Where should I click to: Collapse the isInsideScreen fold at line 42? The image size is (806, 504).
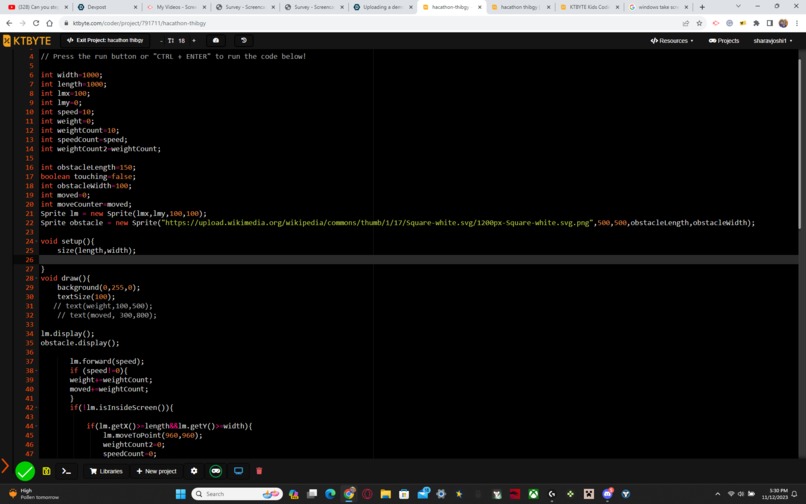tap(37, 408)
